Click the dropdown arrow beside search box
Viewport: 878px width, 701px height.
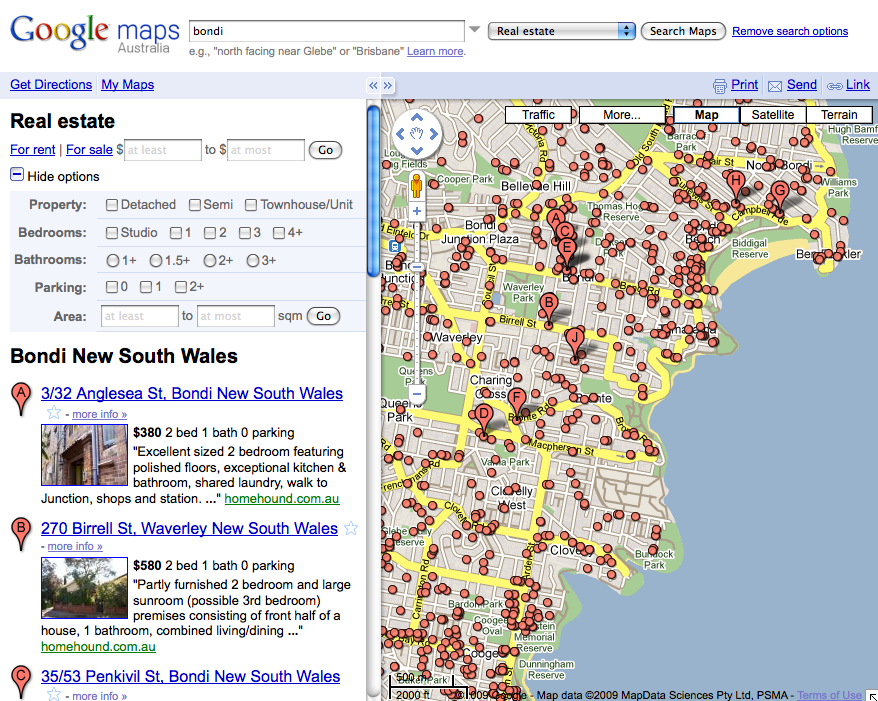click(475, 30)
